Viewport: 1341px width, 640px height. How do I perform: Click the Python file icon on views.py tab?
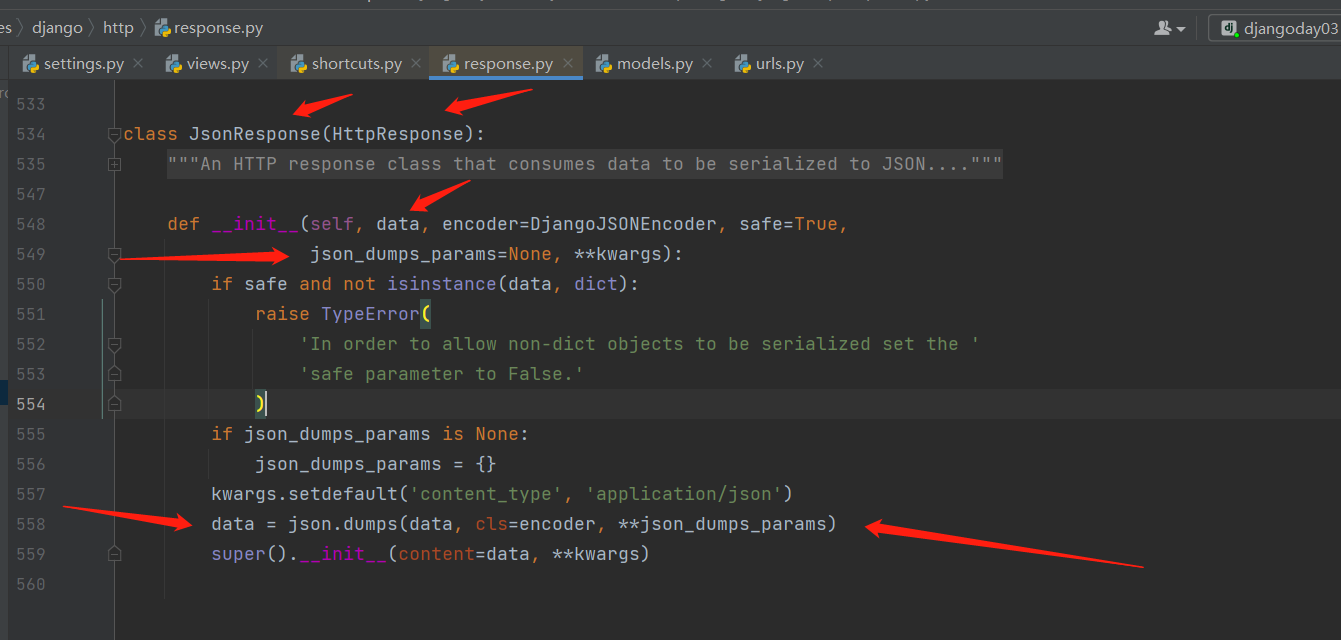click(174, 64)
